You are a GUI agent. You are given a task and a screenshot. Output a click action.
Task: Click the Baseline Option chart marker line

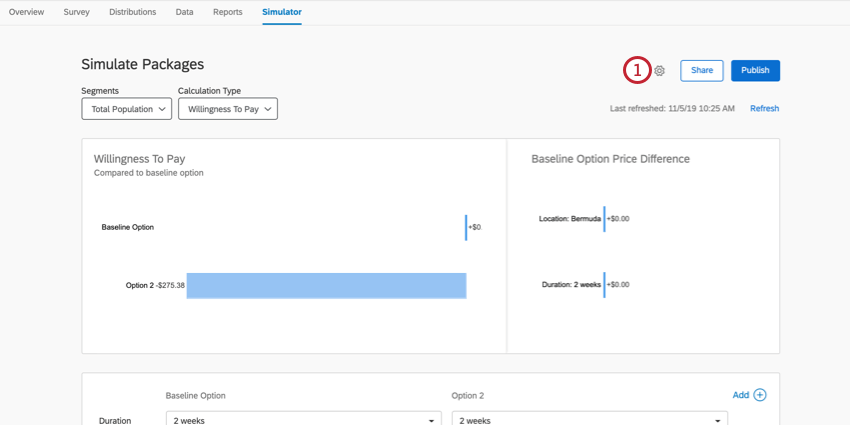(x=466, y=227)
